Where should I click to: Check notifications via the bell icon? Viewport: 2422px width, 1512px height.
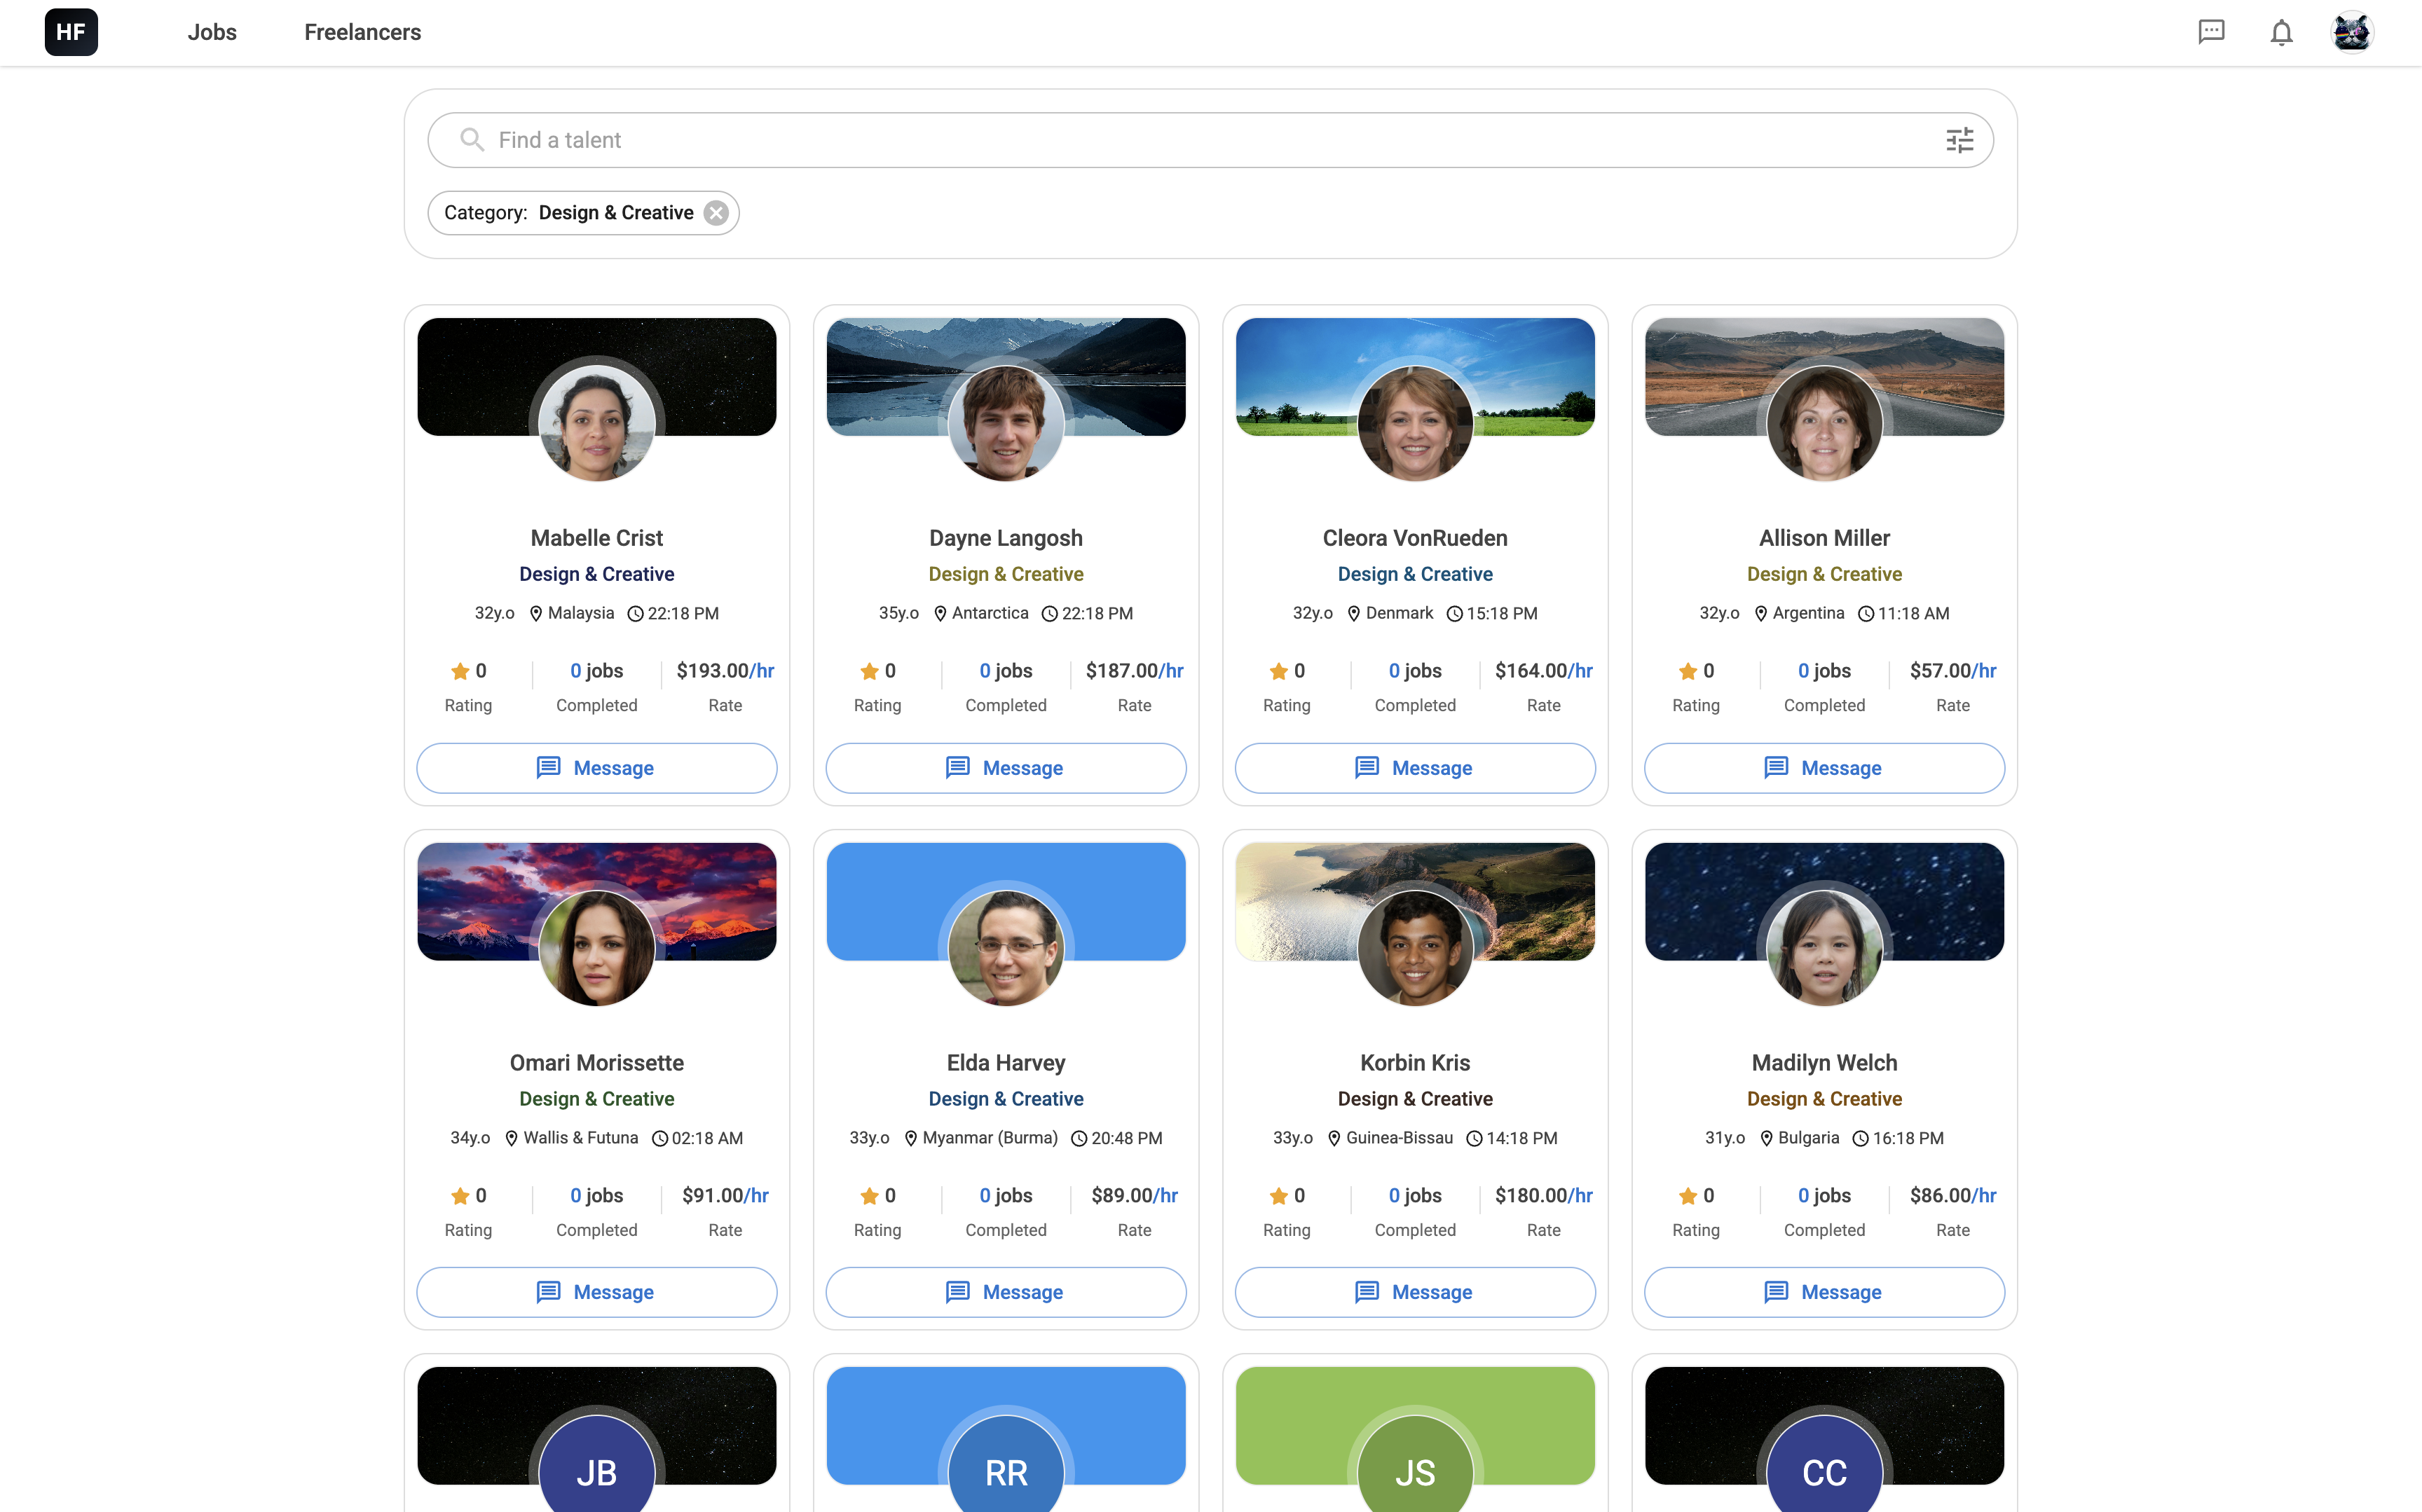click(x=2282, y=32)
